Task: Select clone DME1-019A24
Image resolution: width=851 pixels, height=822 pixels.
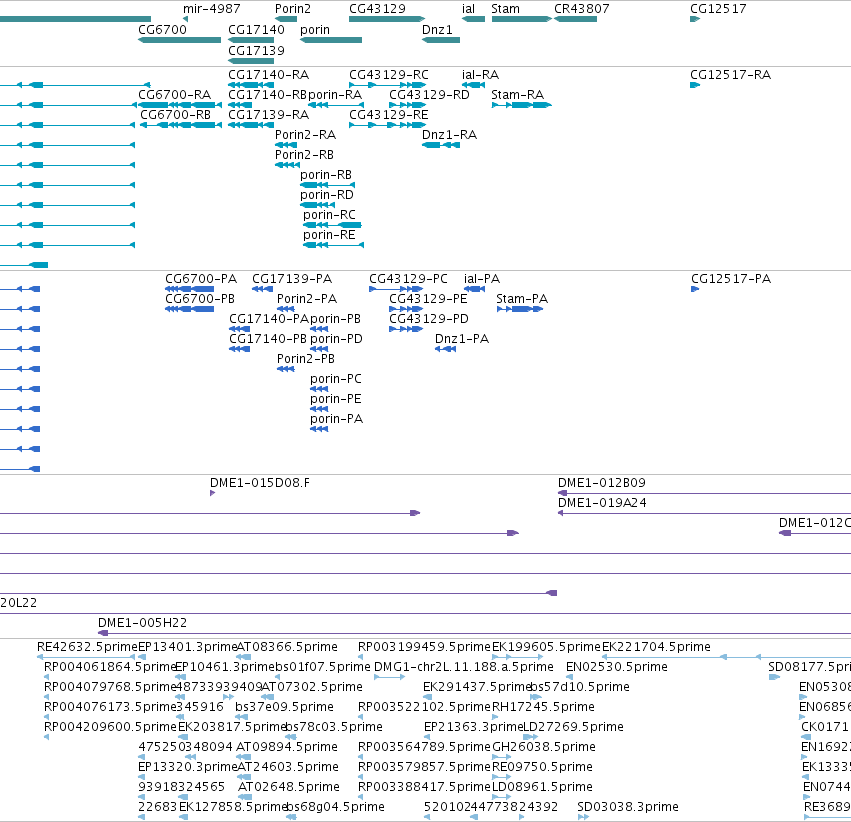Action: coord(704,513)
